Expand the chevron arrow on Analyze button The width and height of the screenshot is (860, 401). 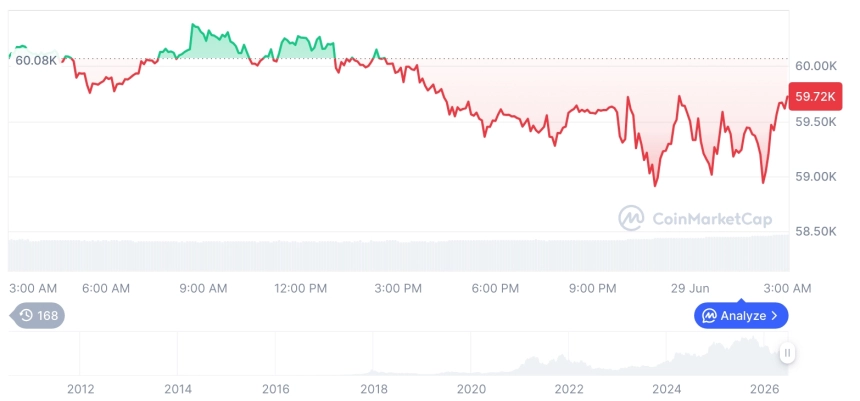coord(774,316)
